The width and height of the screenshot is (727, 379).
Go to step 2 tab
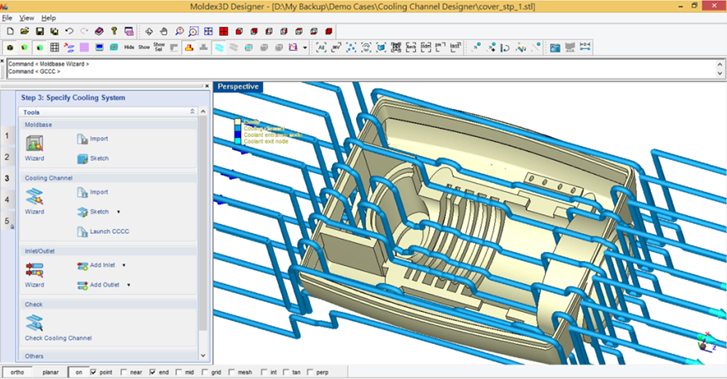pos(7,157)
